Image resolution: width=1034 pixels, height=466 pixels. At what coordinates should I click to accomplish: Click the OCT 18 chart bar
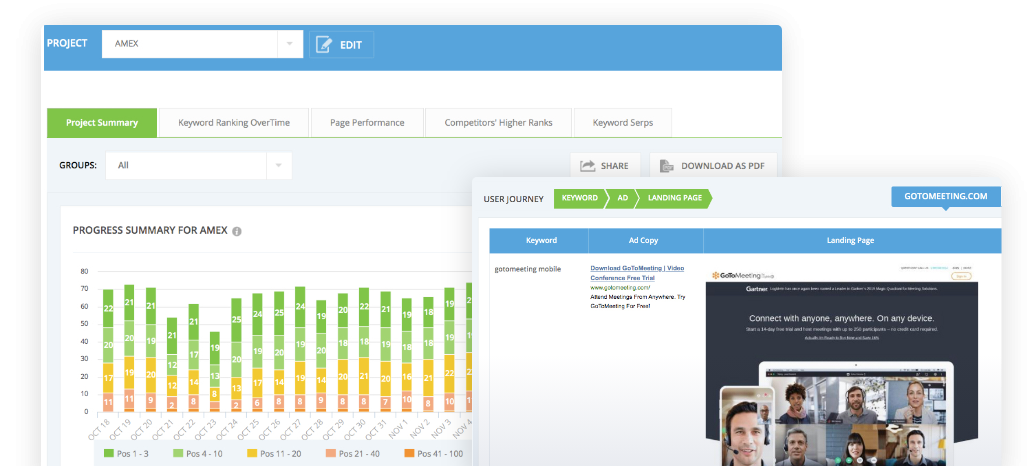(x=108, y=350)
